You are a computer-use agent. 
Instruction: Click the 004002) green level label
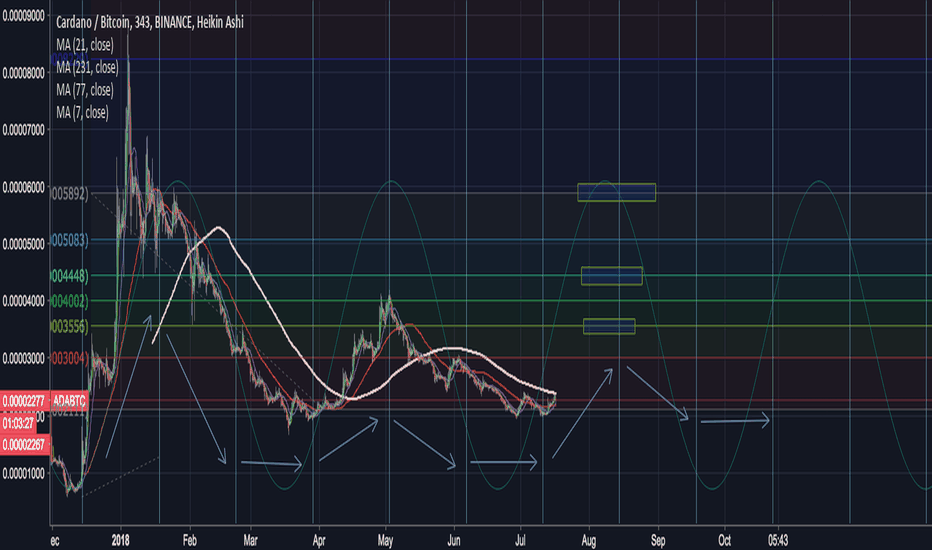coord(70,301)
